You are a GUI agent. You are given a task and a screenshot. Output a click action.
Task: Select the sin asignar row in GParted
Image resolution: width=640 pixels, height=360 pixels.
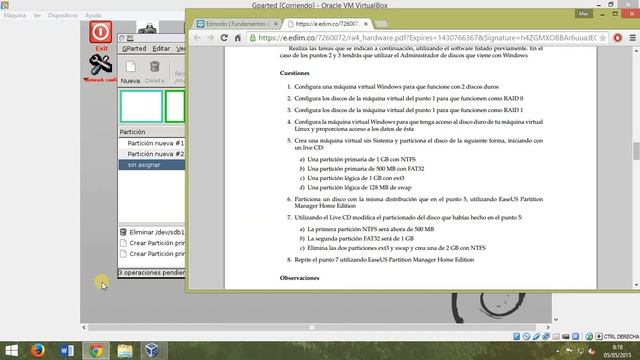click(151, 165)
